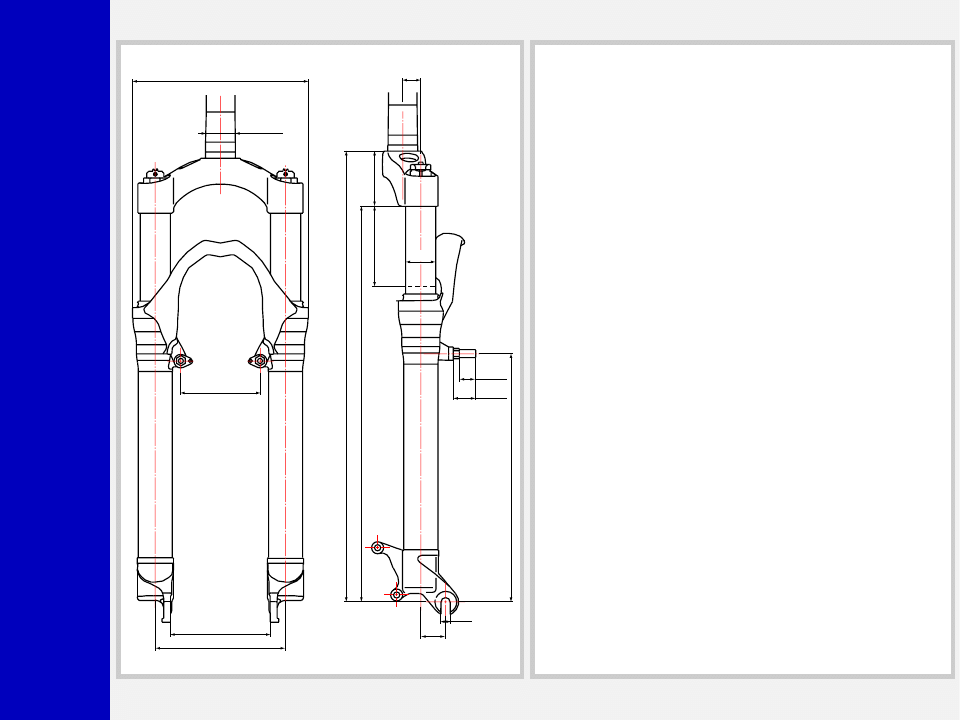Click the fork brace arch in front view
This screenshot has height=720, width=960.
[x=220, y=248]
